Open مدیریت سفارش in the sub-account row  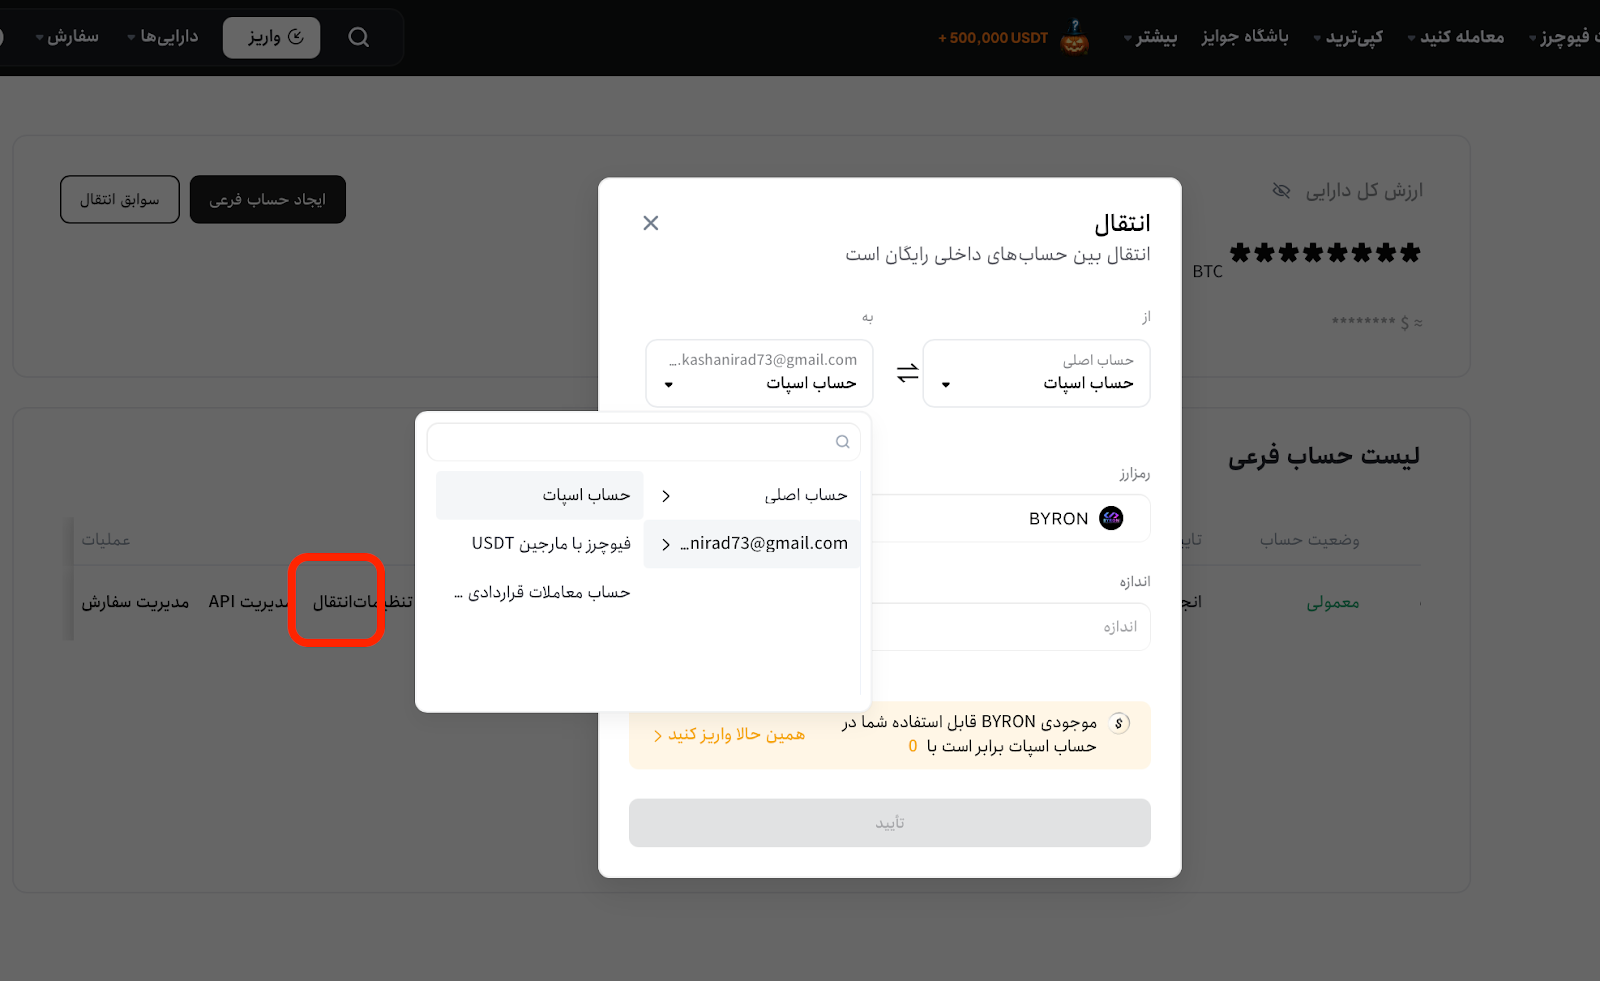(x=135, y=602)
